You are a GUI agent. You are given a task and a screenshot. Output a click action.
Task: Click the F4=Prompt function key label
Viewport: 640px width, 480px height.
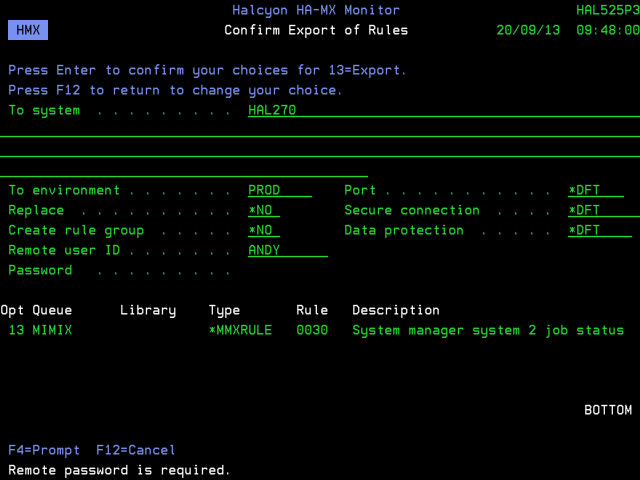tap(44, 450)
